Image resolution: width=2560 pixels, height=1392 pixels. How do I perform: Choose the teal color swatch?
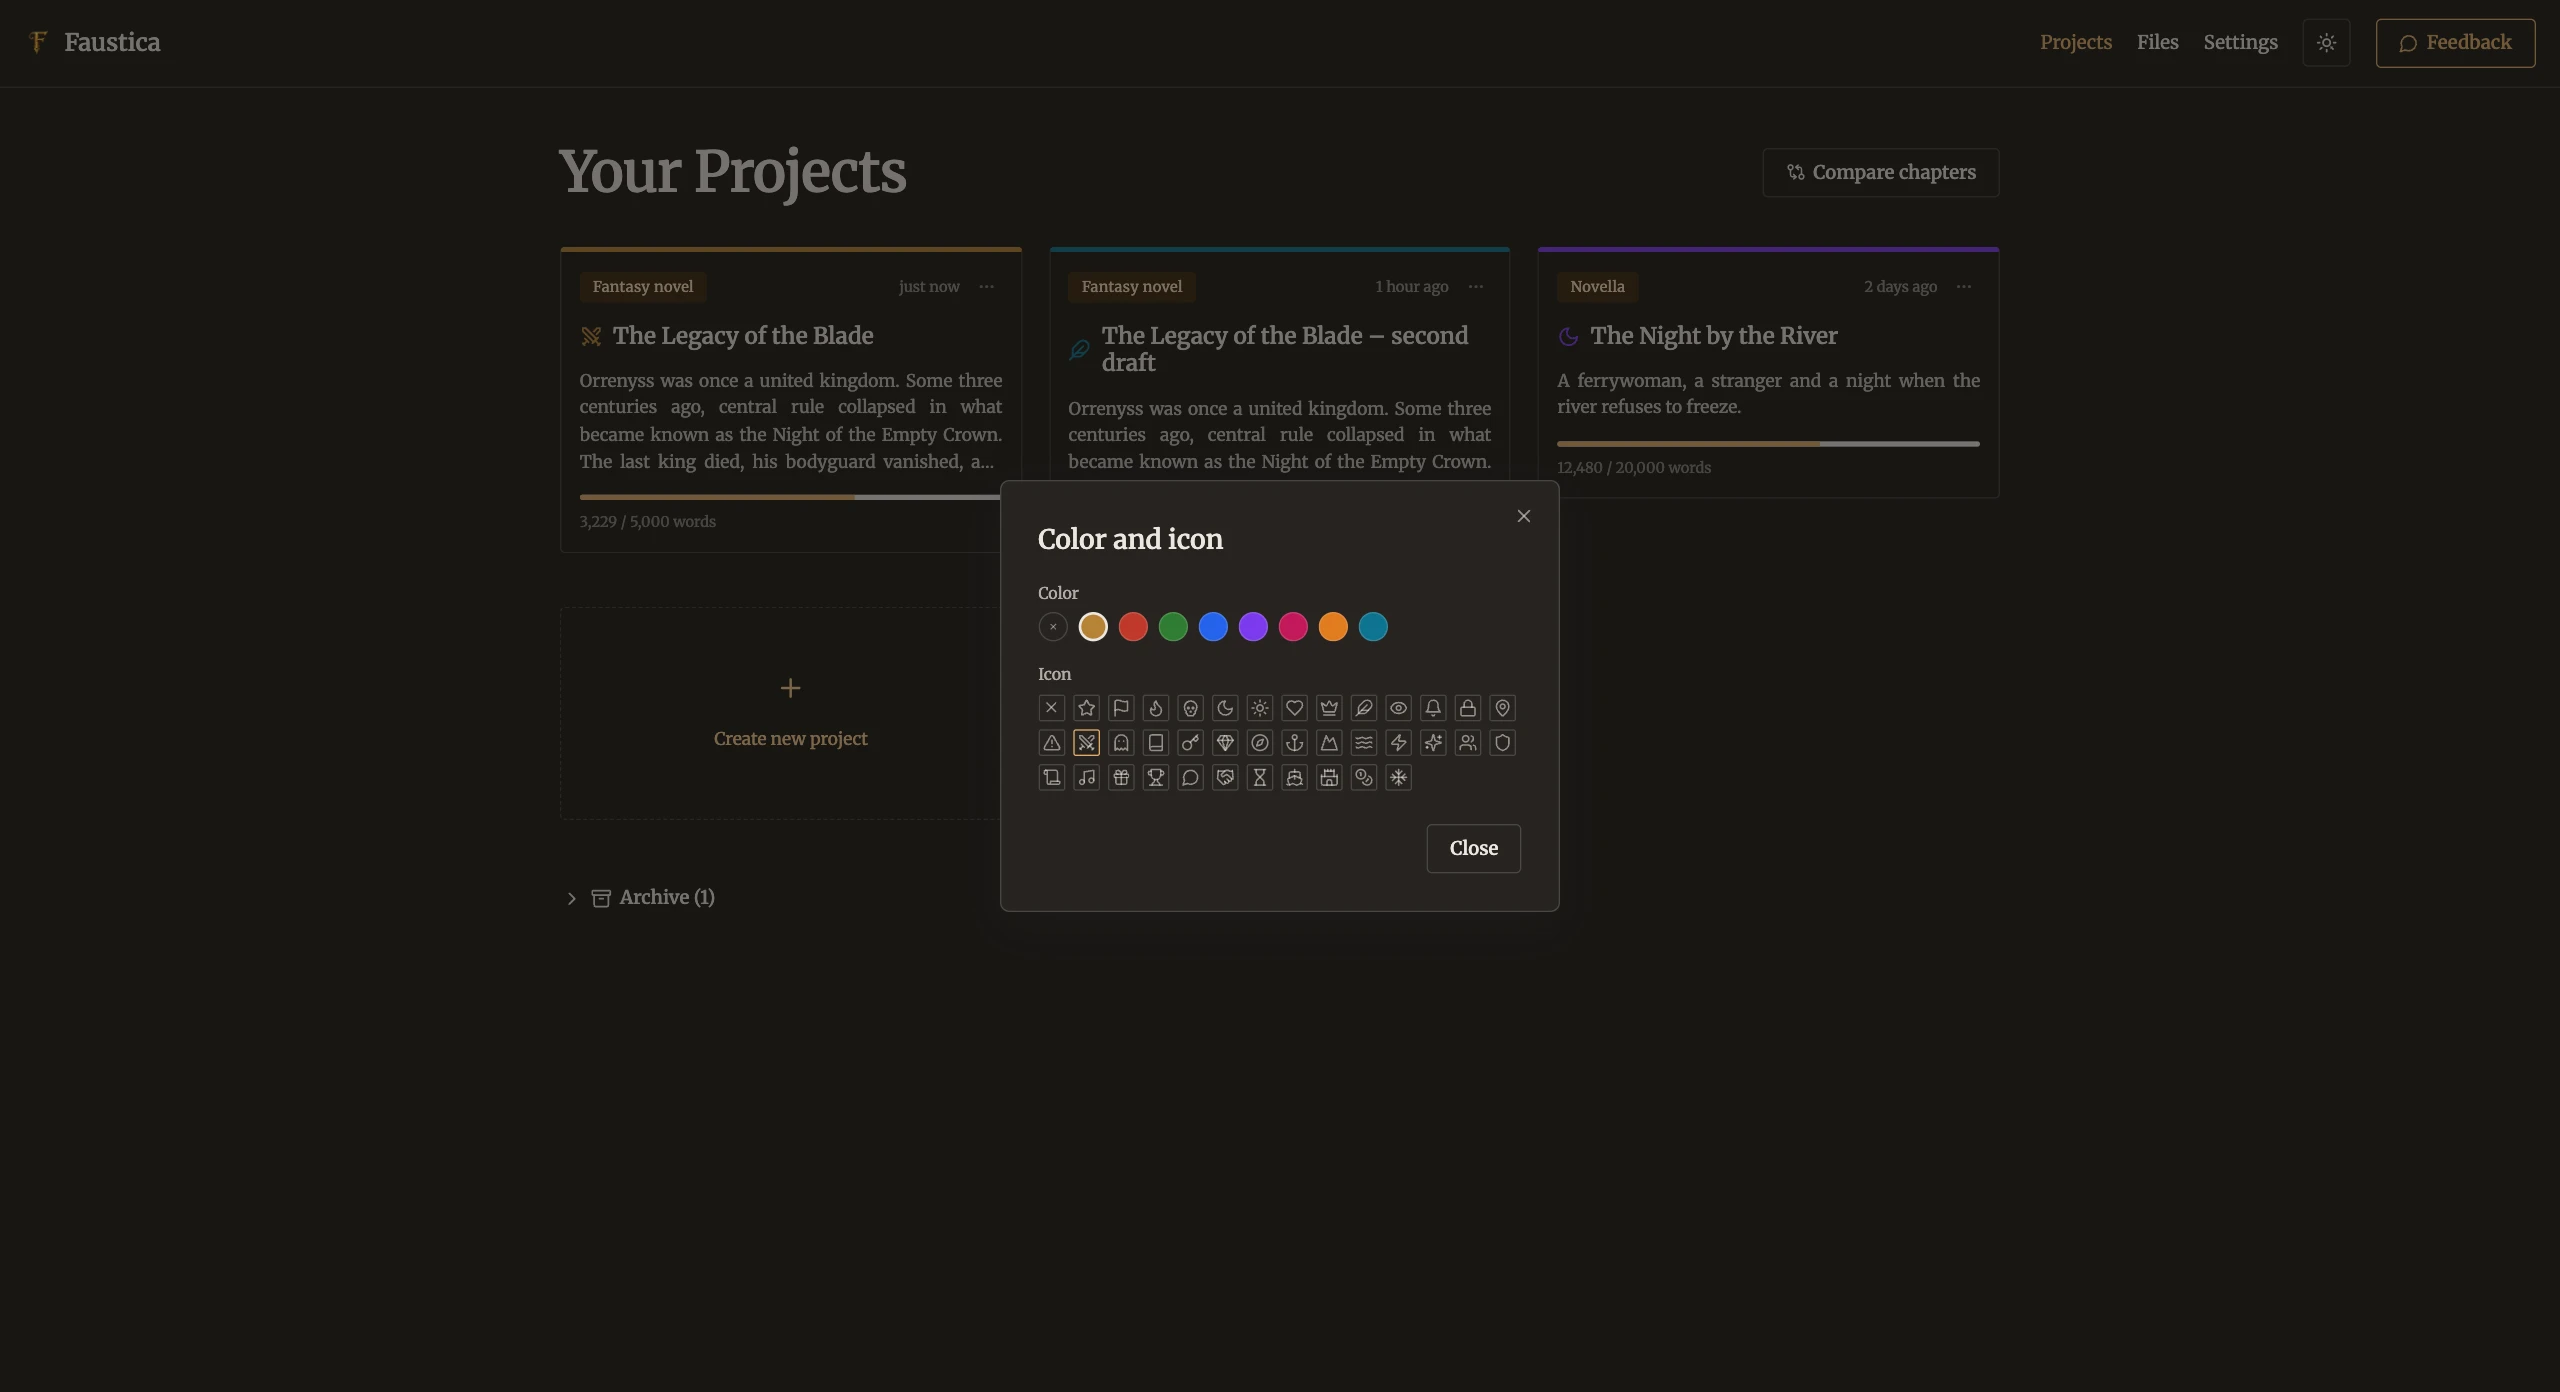(1373, 627)
